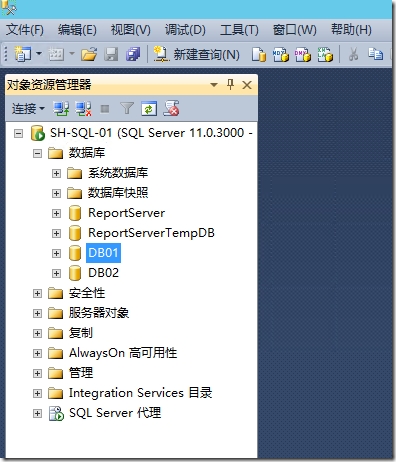Click the Save disk icon
This screenshot has height=462, width=396.
111,54
